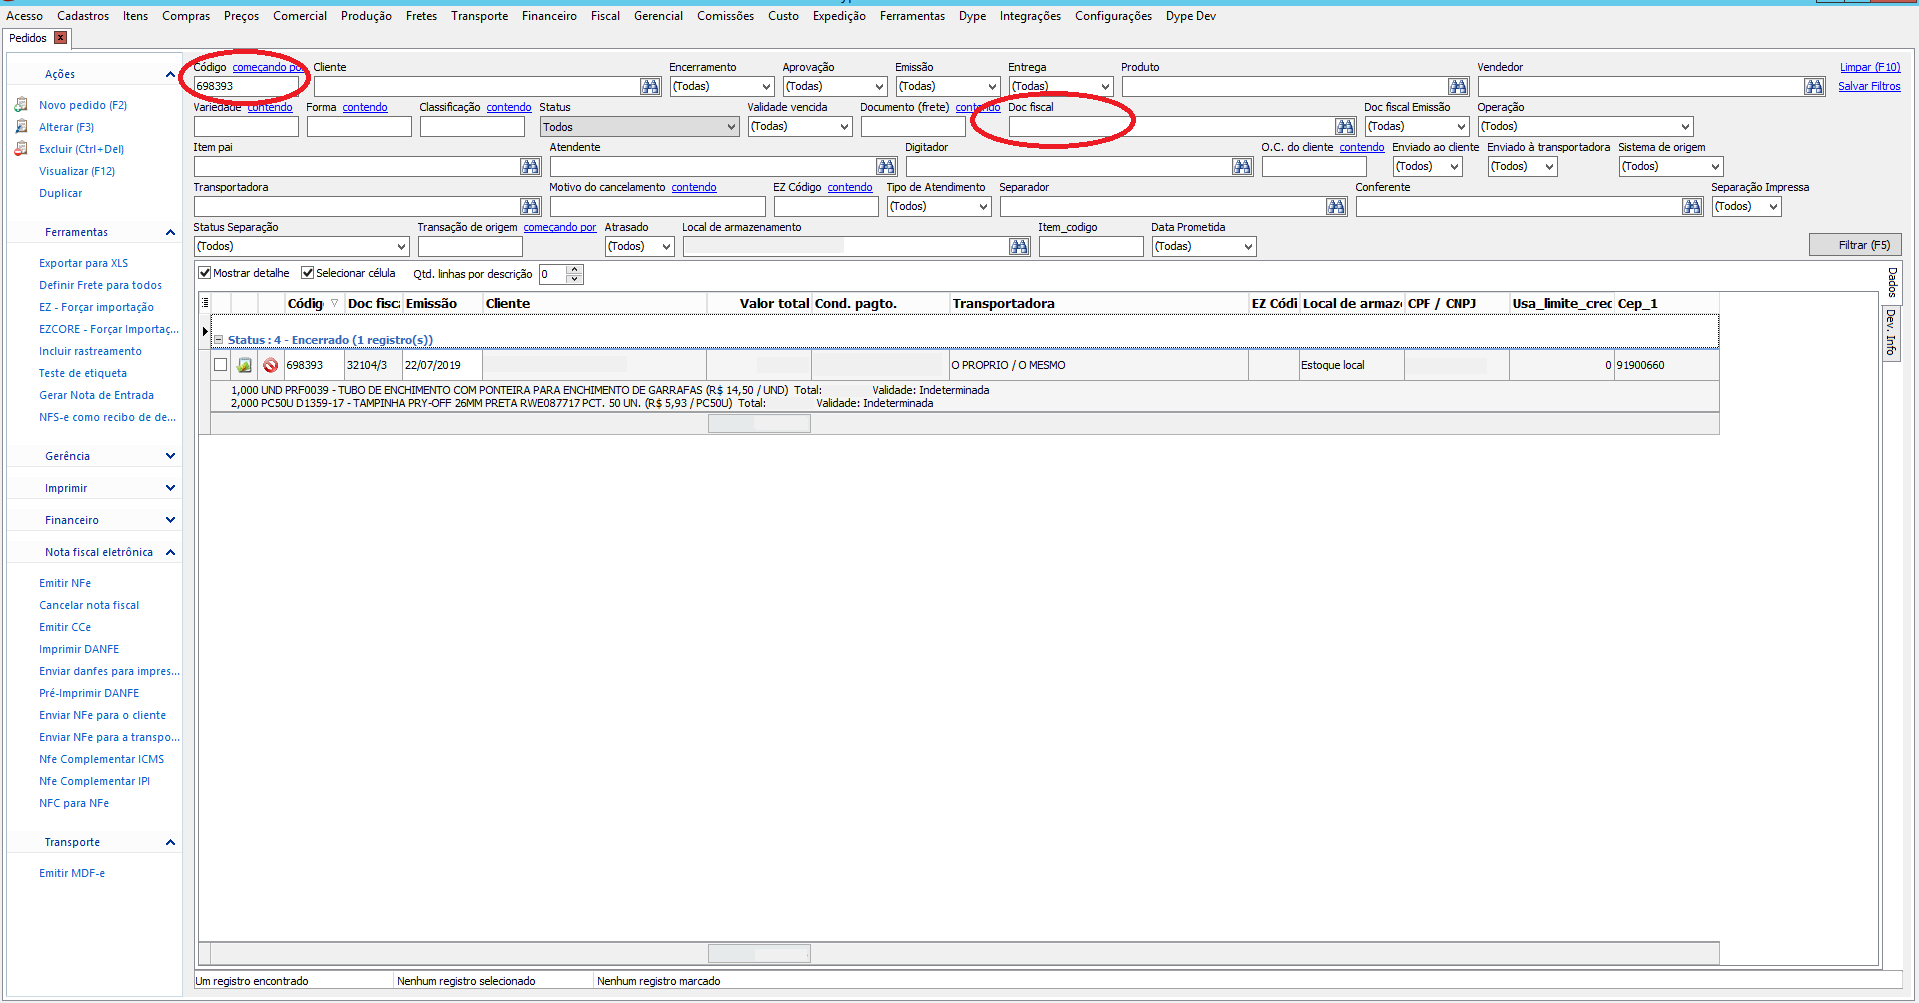Open Separador search binoculars icon
Image resolution: width=1919 pixels, height=1003 pixels.
click(1336, 207)
